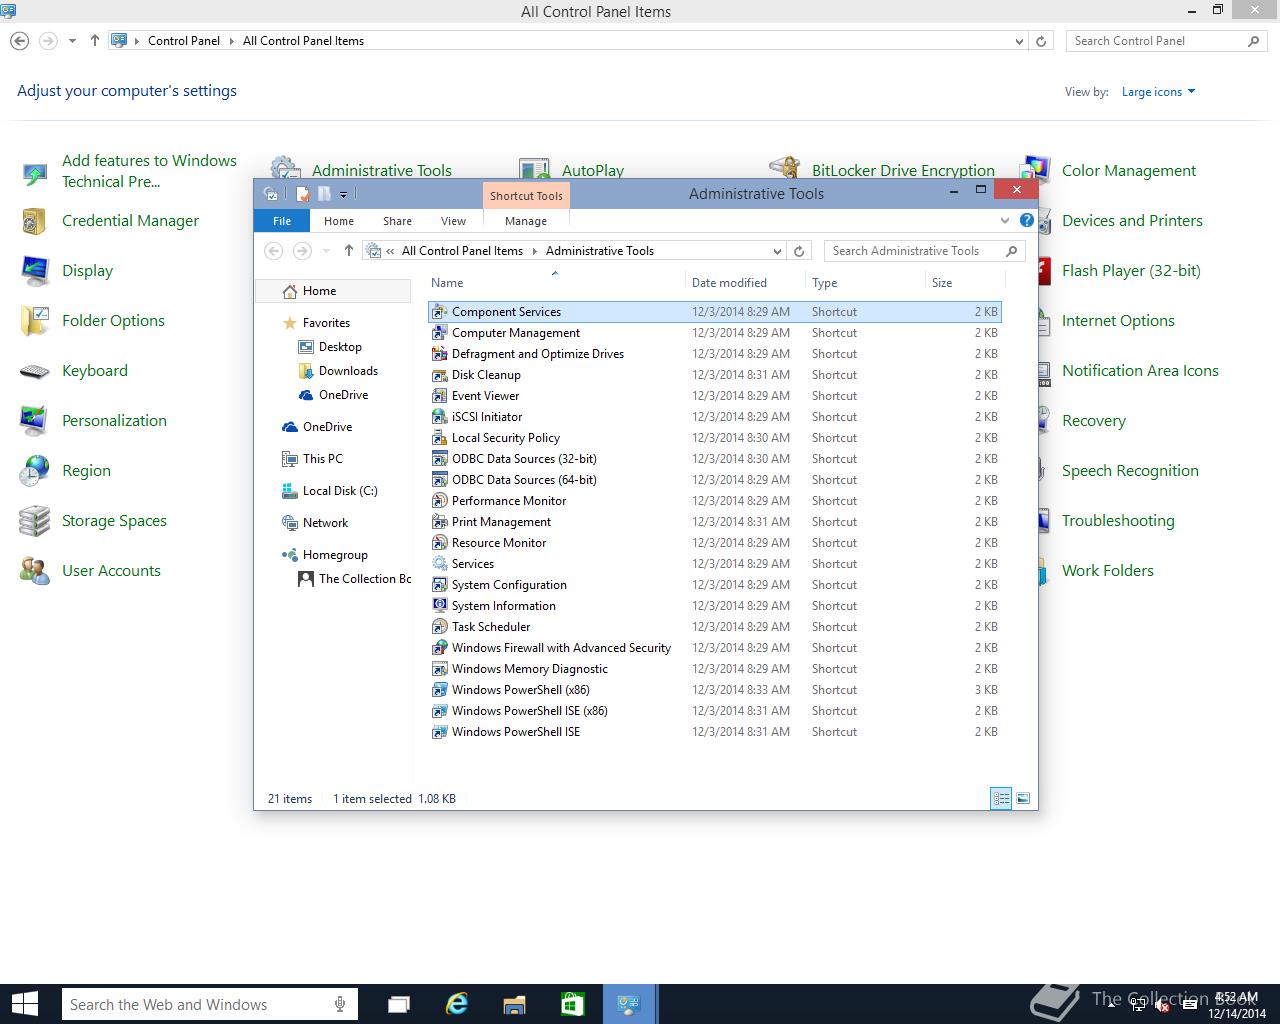Click the Services gear icon
Image resolution: width=1280 pixels, height=1024 pixels.
[x=439, y=564]
